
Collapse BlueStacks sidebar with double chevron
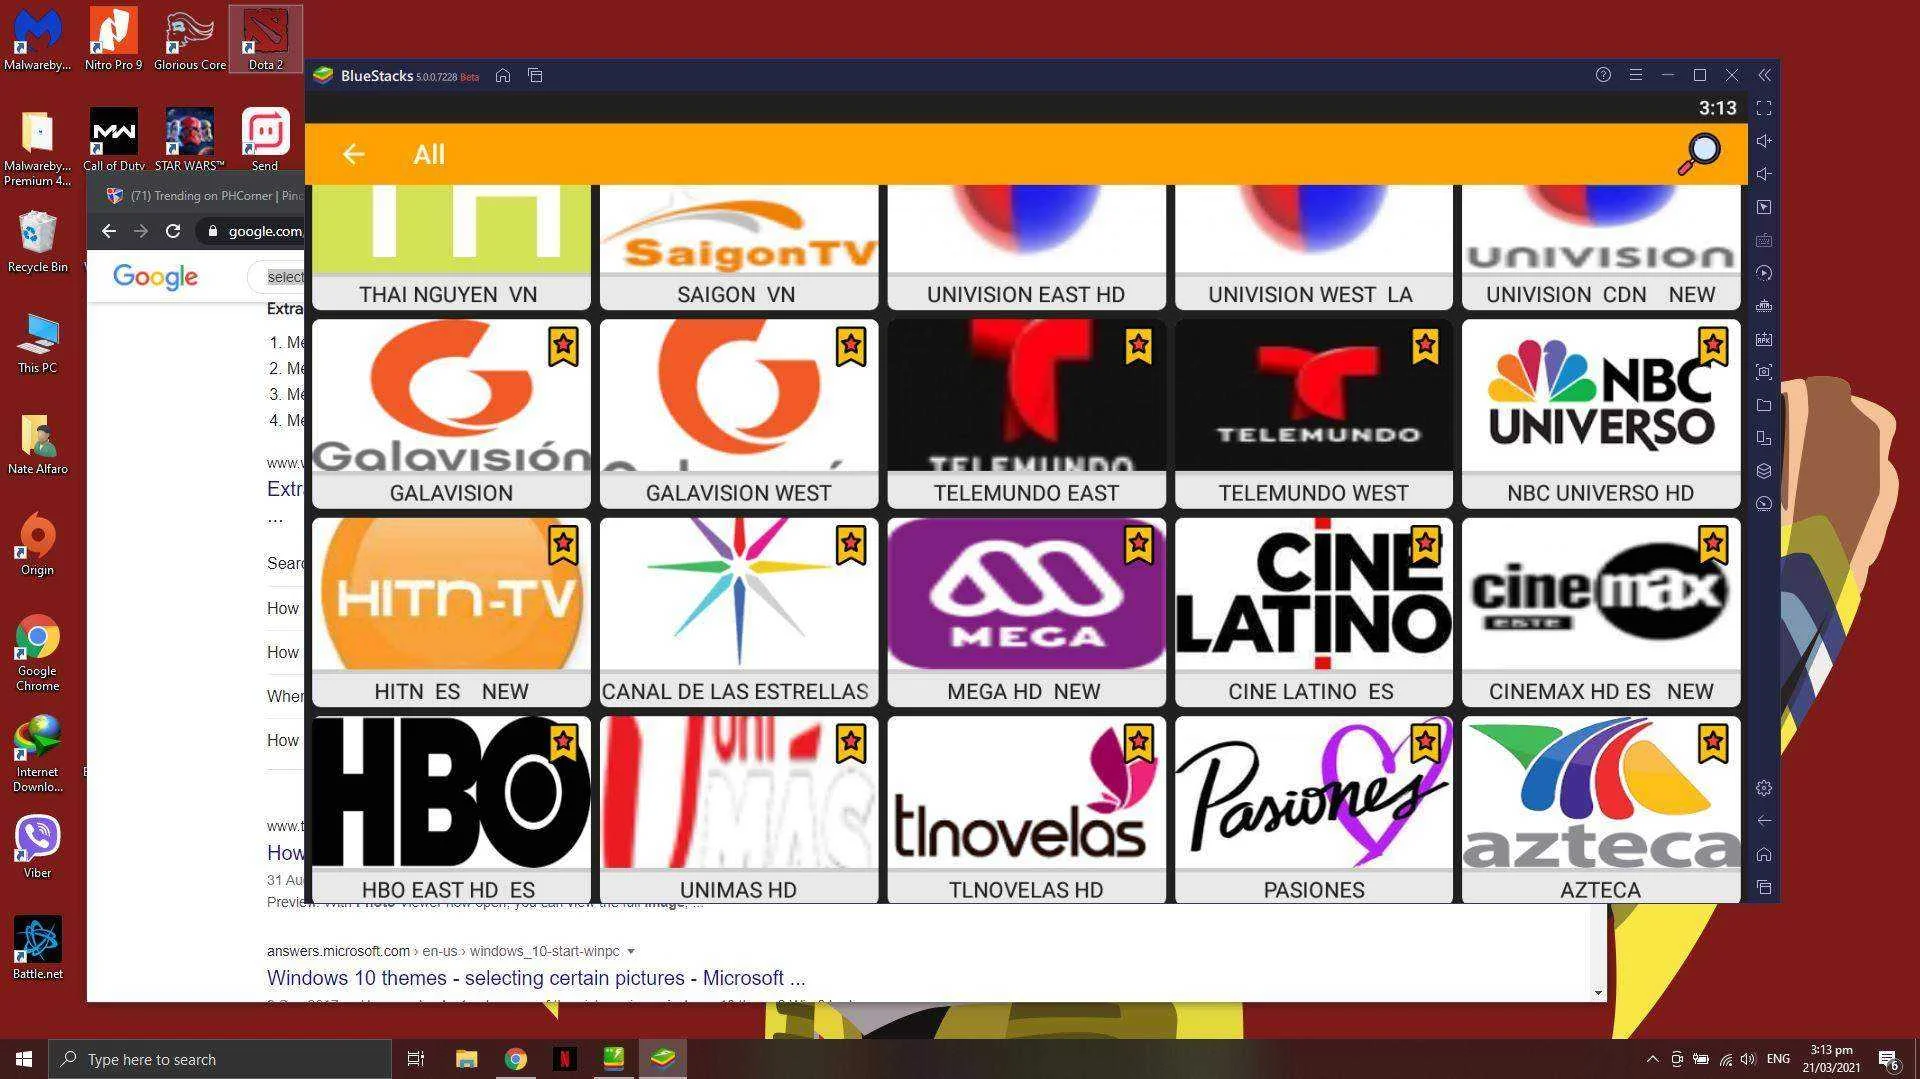1764,75
